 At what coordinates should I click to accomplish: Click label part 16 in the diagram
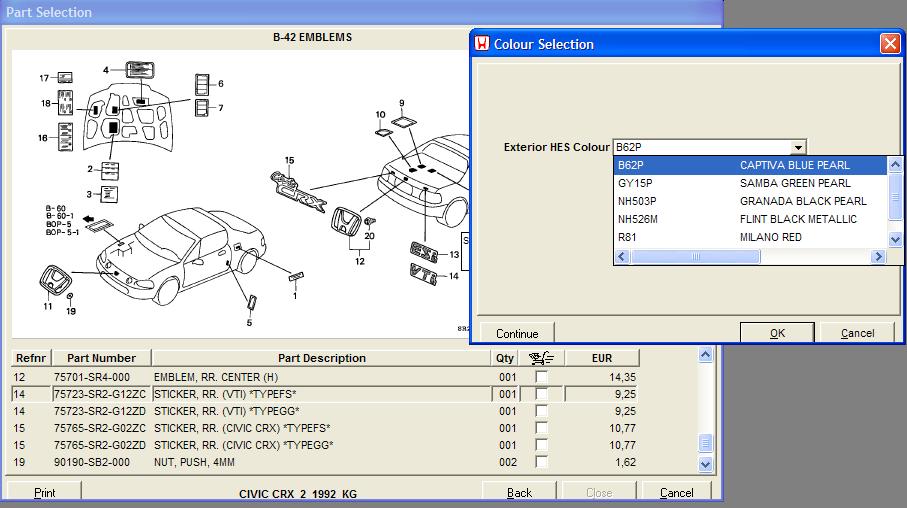point(65,137)
